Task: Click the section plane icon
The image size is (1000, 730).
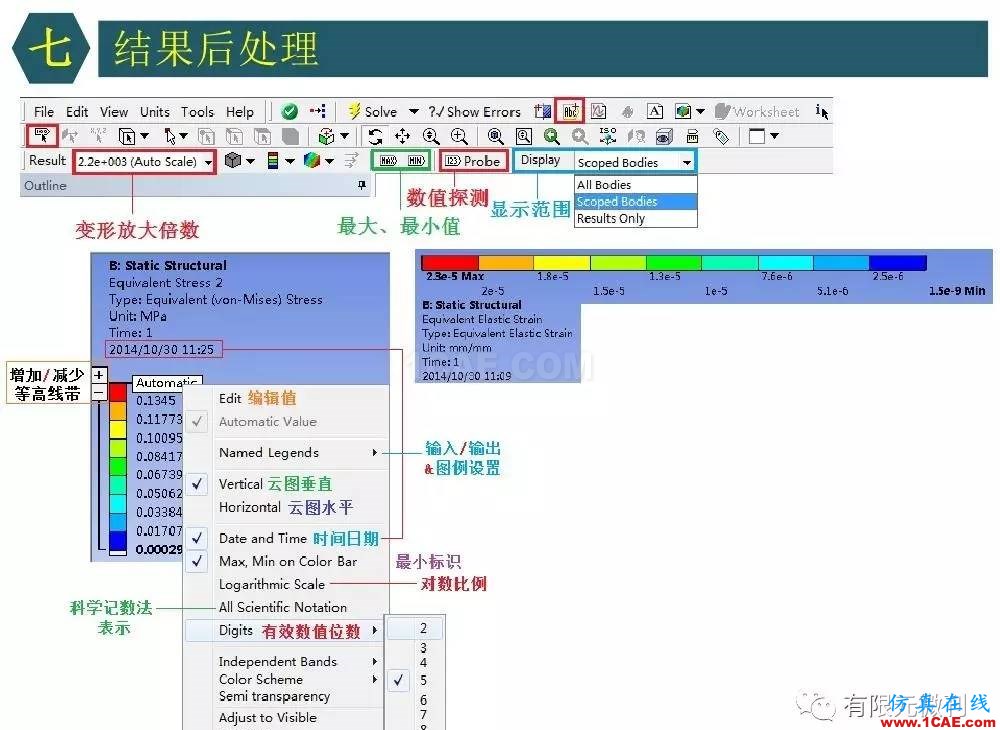Action: point(542,112)
